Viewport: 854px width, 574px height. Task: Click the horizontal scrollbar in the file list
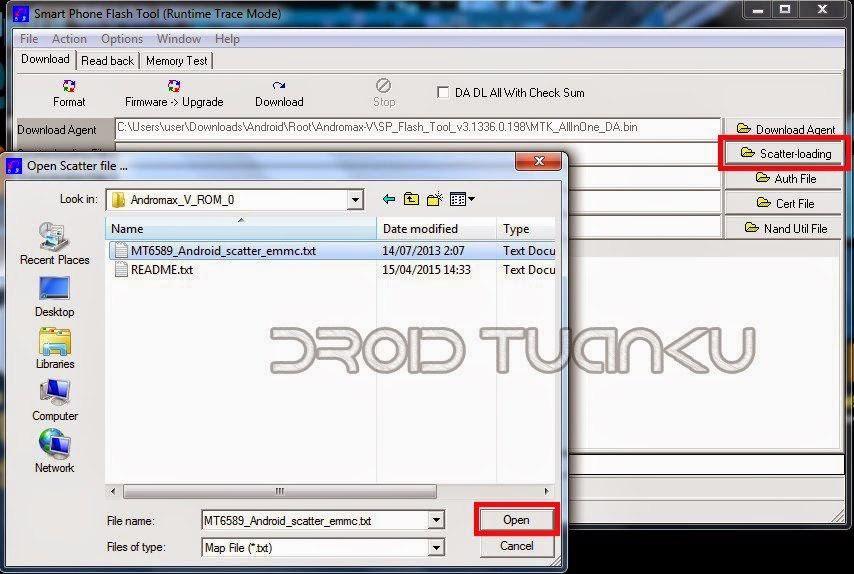(x=279, y=491)
